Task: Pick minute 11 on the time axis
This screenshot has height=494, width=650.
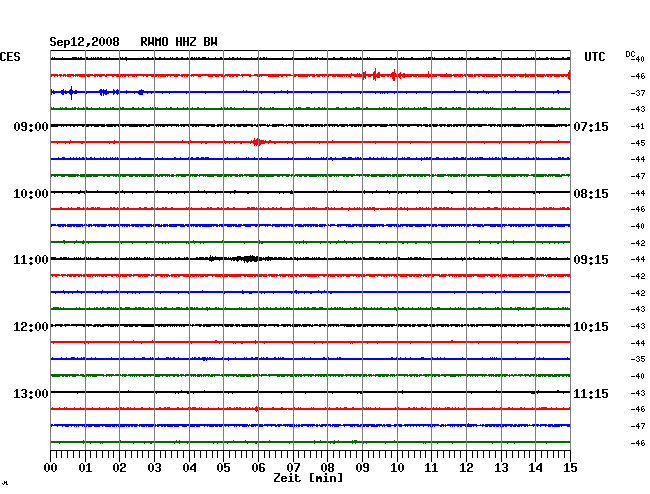Action: [x=432, y=467]
